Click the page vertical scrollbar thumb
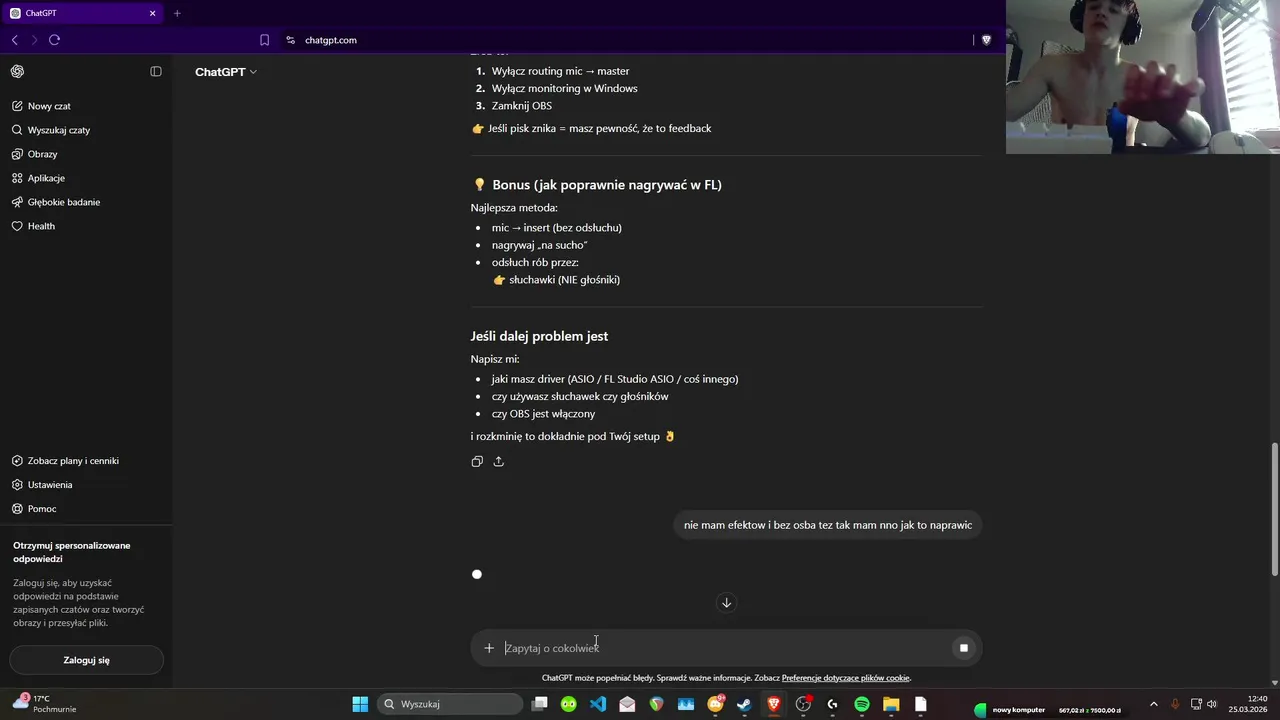Screen dimensions: 1280x720 tap(1274, 509)
